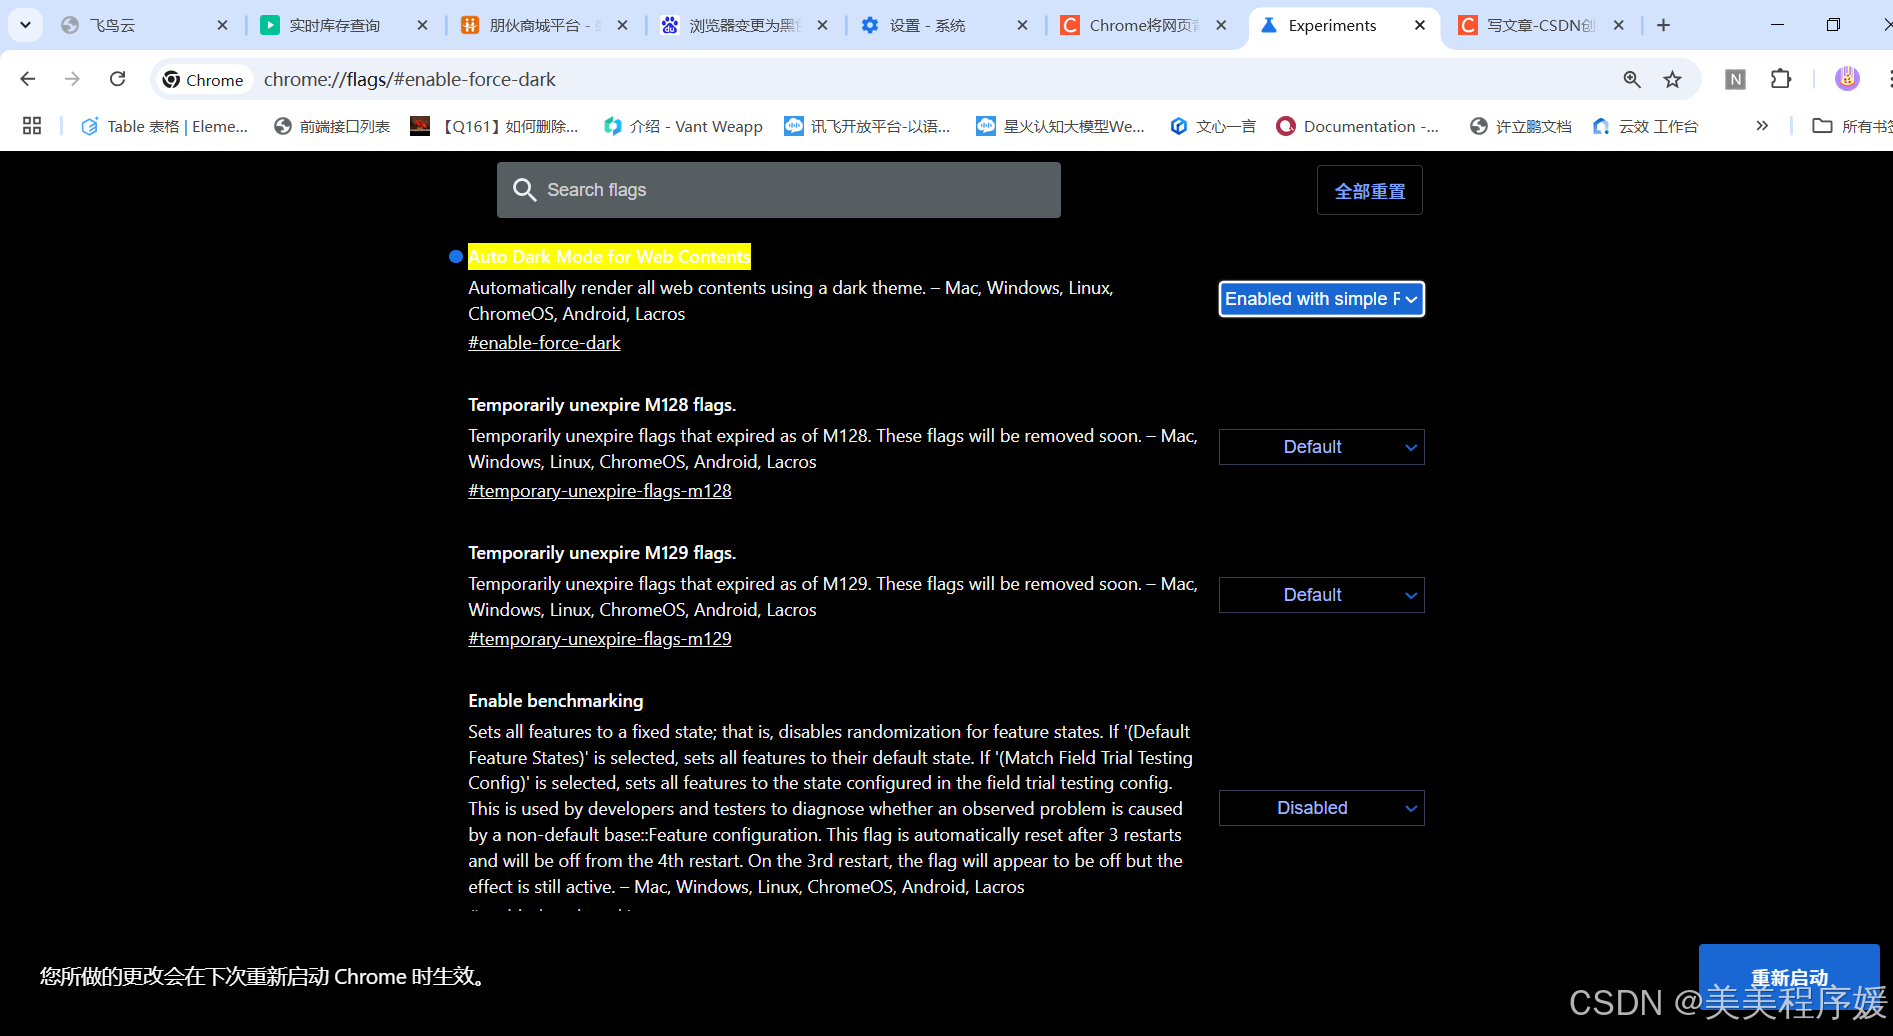
Task: Open the zoom magnifier icon in address bar
Action: point(1632,79)
